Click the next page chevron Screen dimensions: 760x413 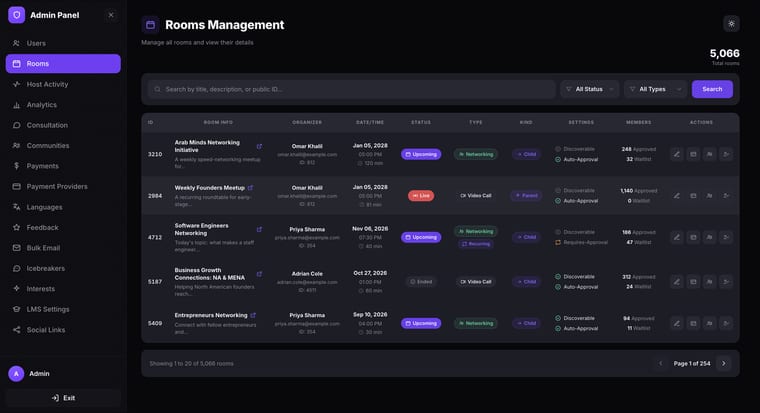click(x=724, y=364)
